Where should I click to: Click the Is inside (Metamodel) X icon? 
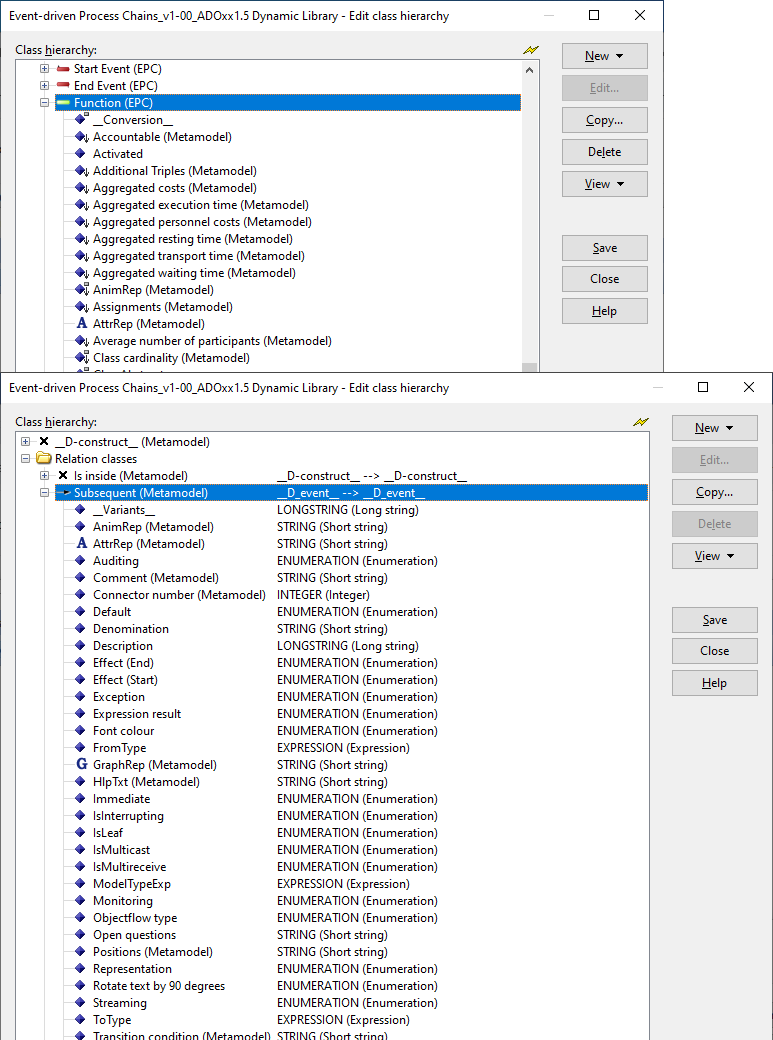tap(63, 476)
